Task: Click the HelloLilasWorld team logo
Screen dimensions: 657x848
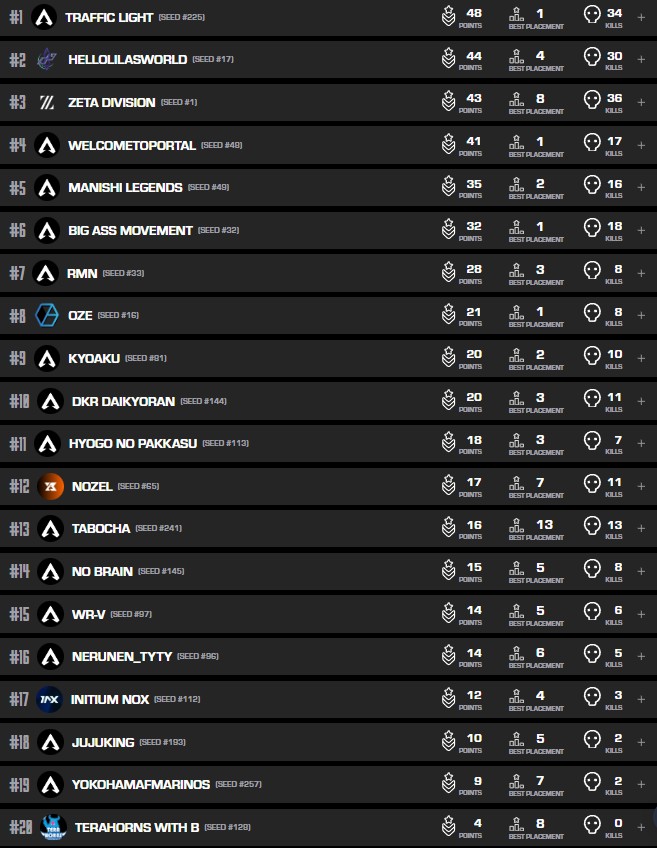Action: coord(47,60)
